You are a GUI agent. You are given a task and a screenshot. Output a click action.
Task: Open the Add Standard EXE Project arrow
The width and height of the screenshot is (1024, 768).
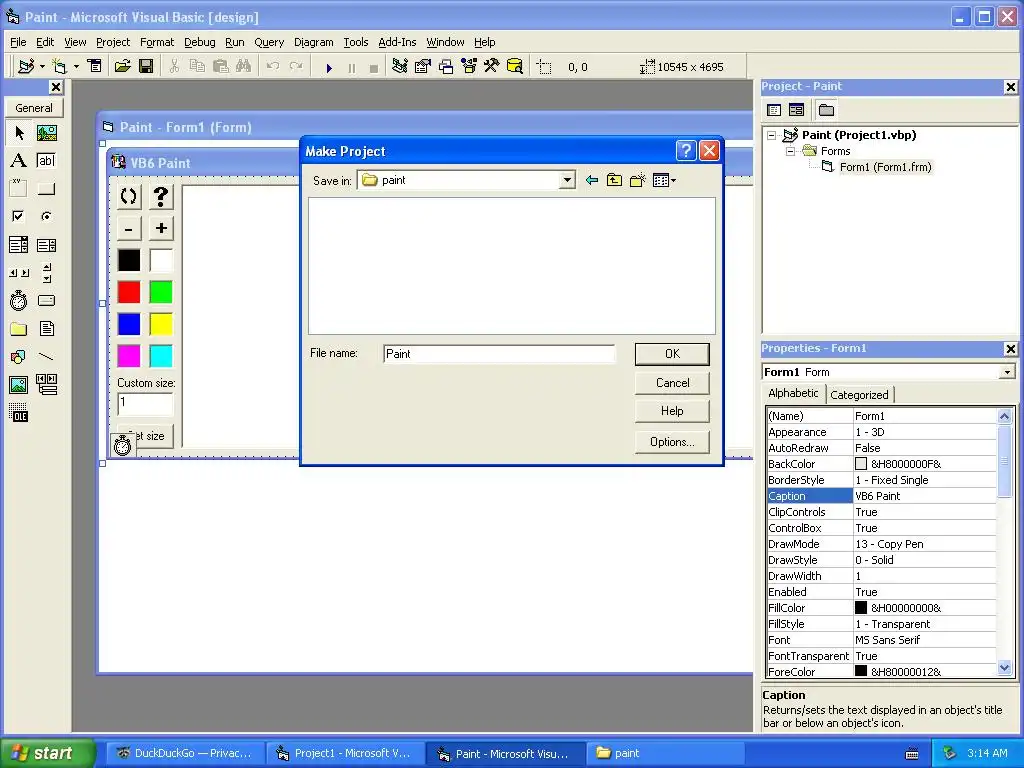[42, 67]
